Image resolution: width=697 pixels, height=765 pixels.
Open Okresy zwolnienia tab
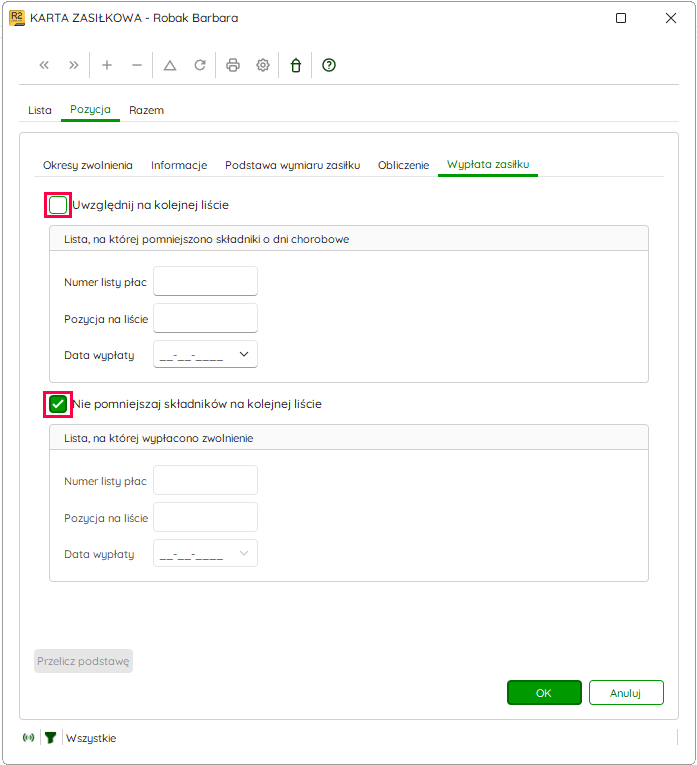click(x=88, y=165)
